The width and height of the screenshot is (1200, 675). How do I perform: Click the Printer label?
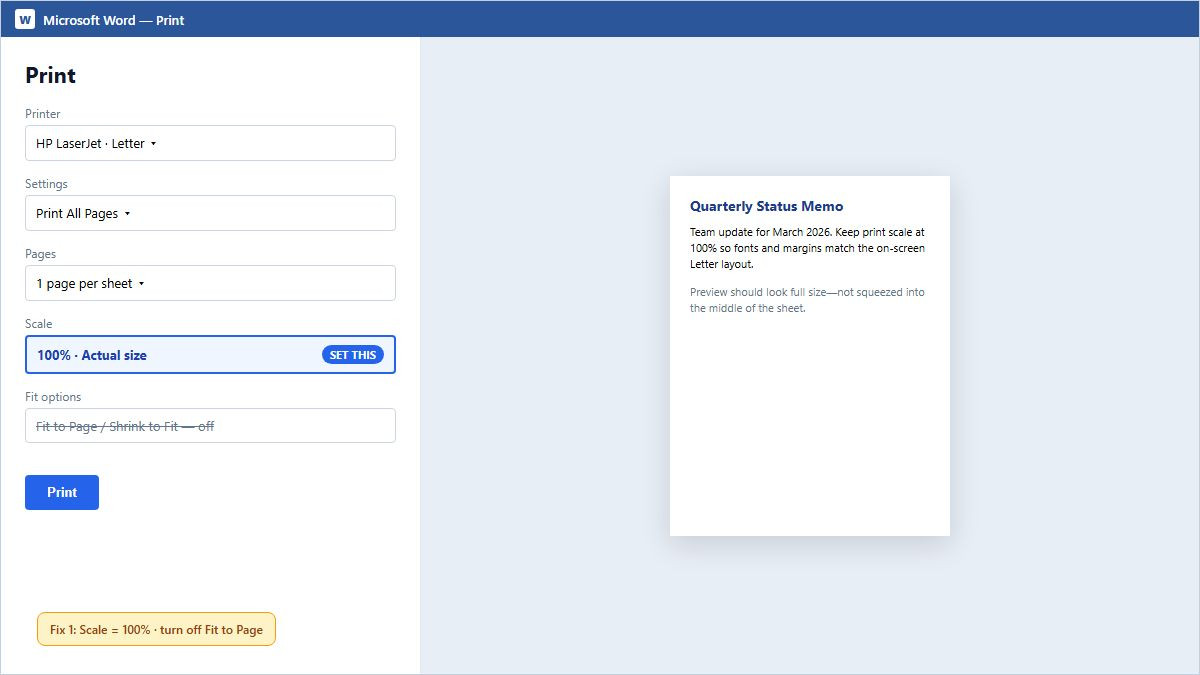(43, 114)
